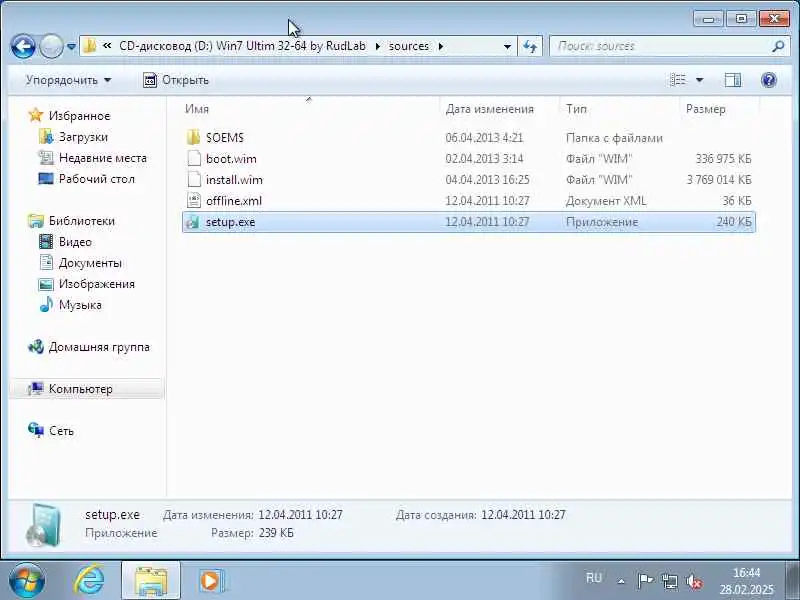Screen dimensions: 800x600
Task: Expand the hidden path chevrons in address bar
Action: (x=107, y=46)
